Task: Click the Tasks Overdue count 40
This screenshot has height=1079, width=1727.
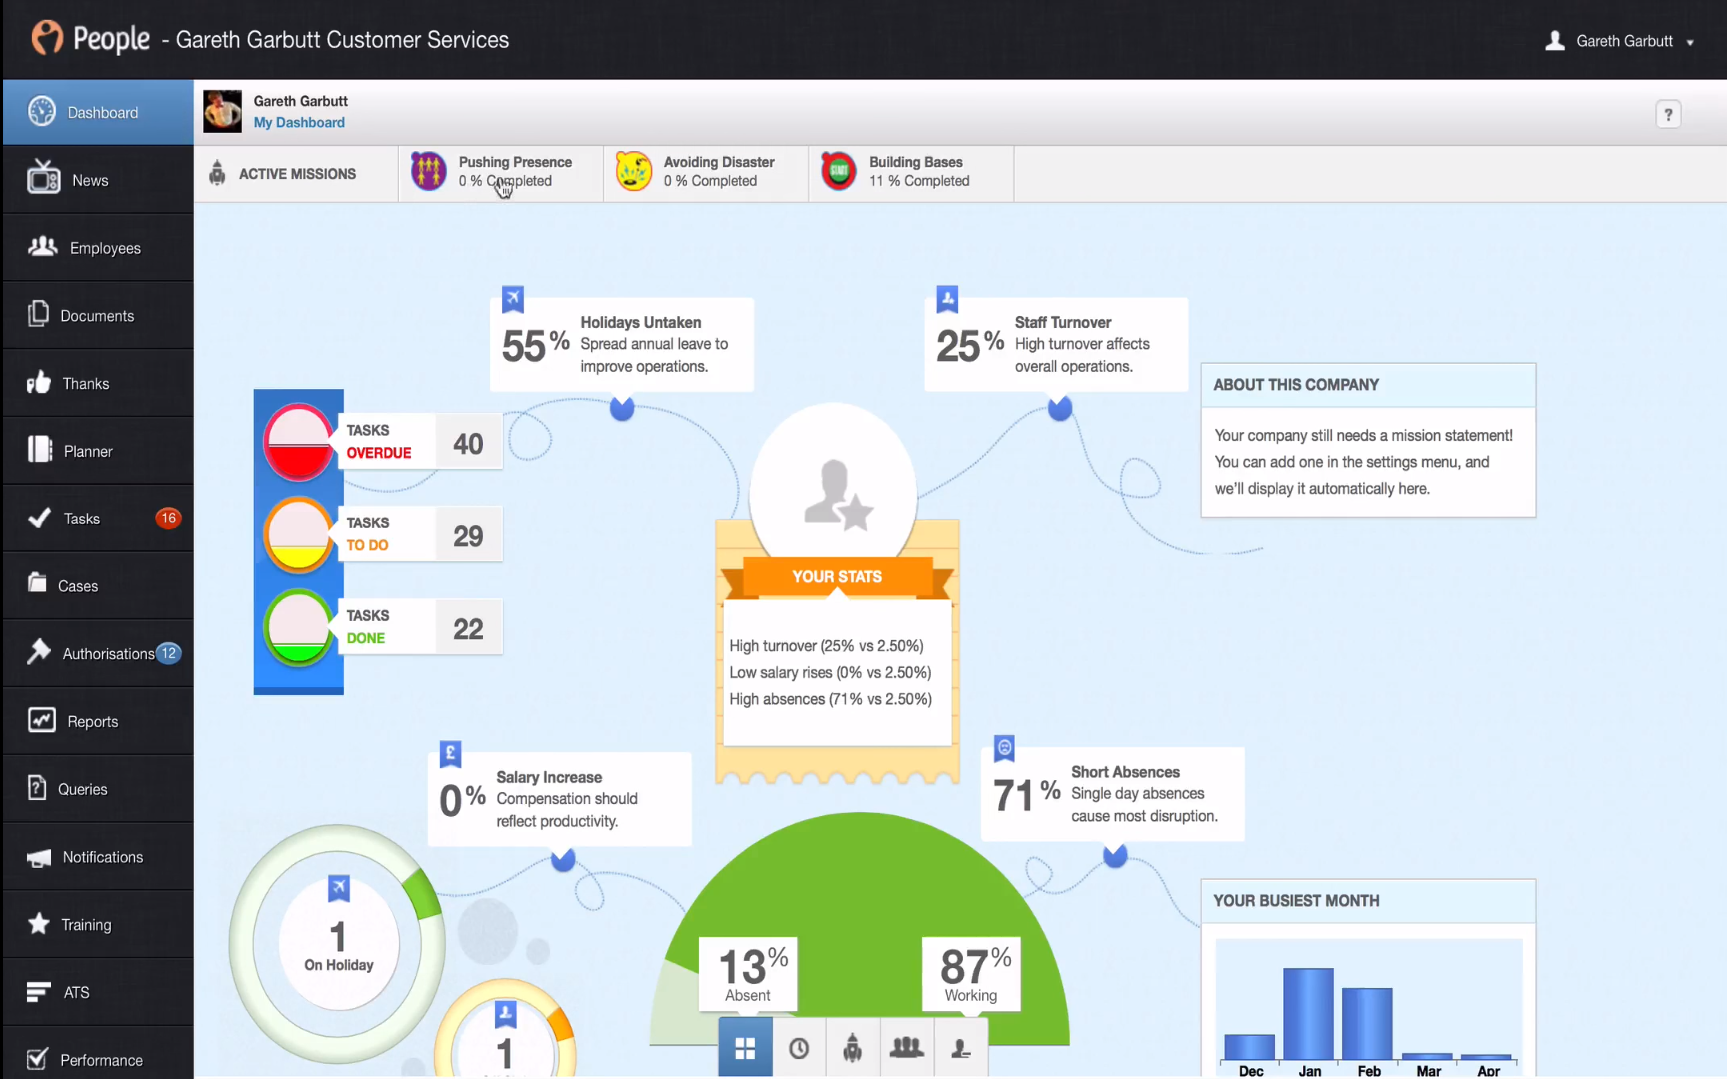Action: point(468,444)
